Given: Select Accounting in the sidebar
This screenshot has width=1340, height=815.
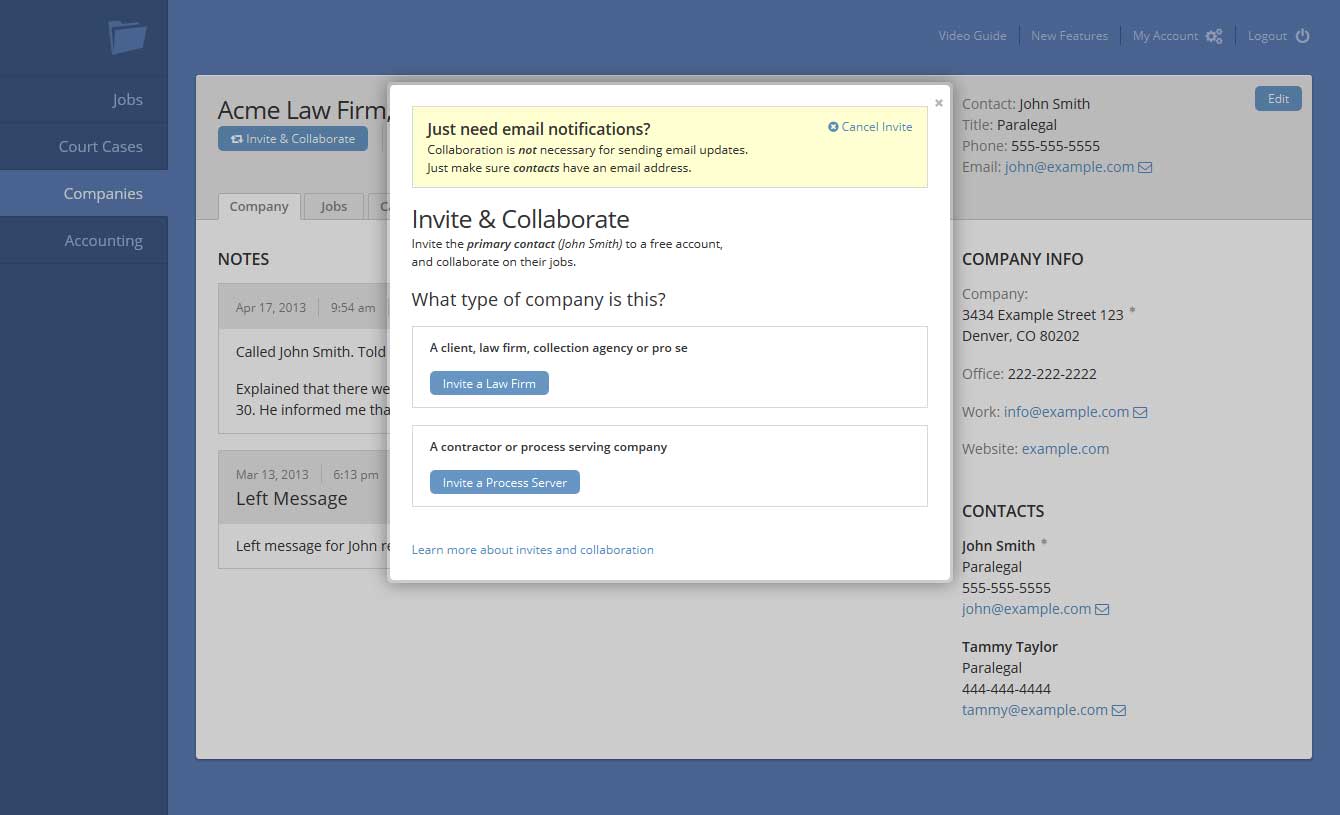Looking at the screenshot, I should coord(103,241).
